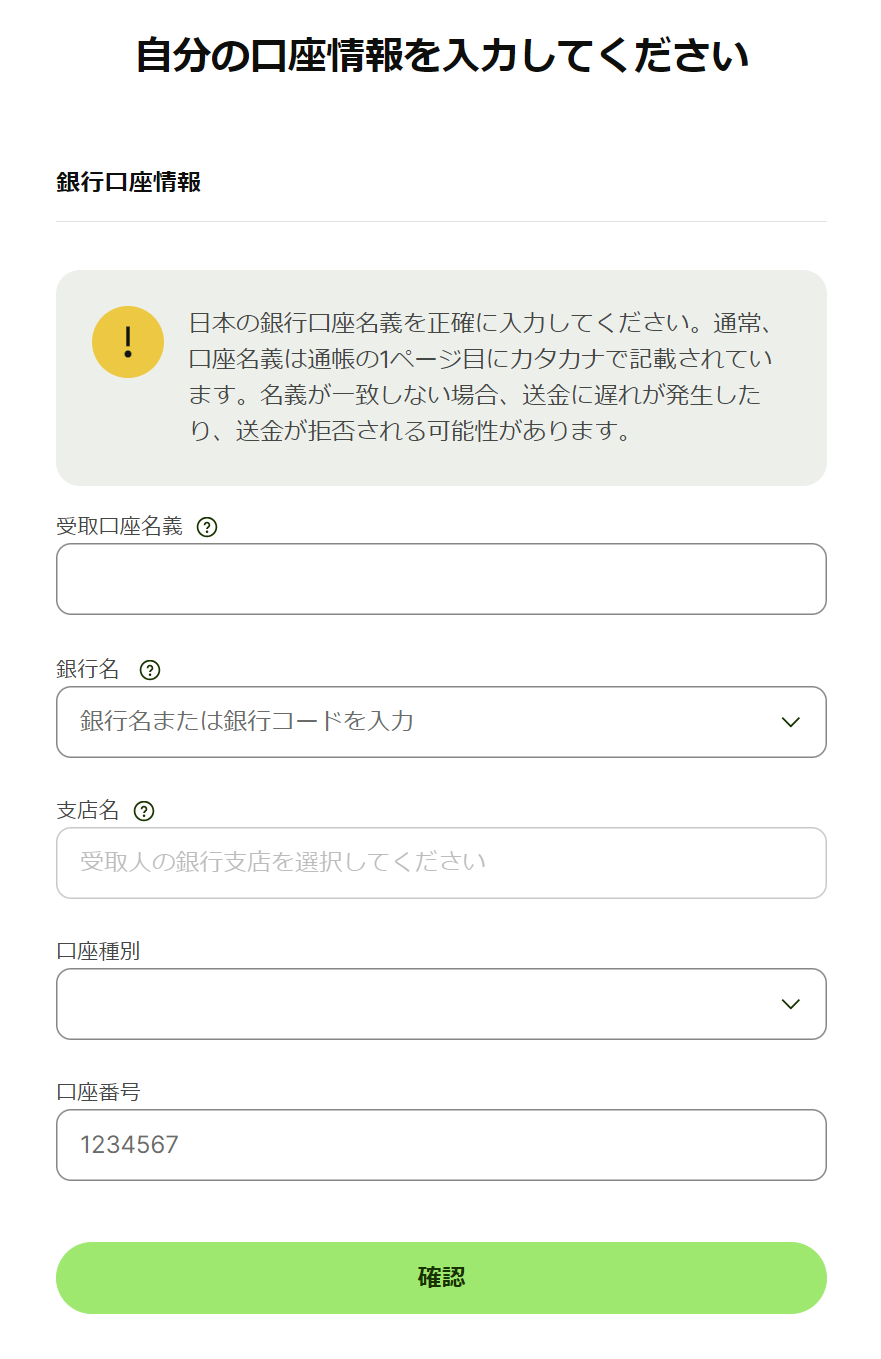Click the 銀行名 label text
Viewport: 881px width, 1359px height.
click(88, 669)
